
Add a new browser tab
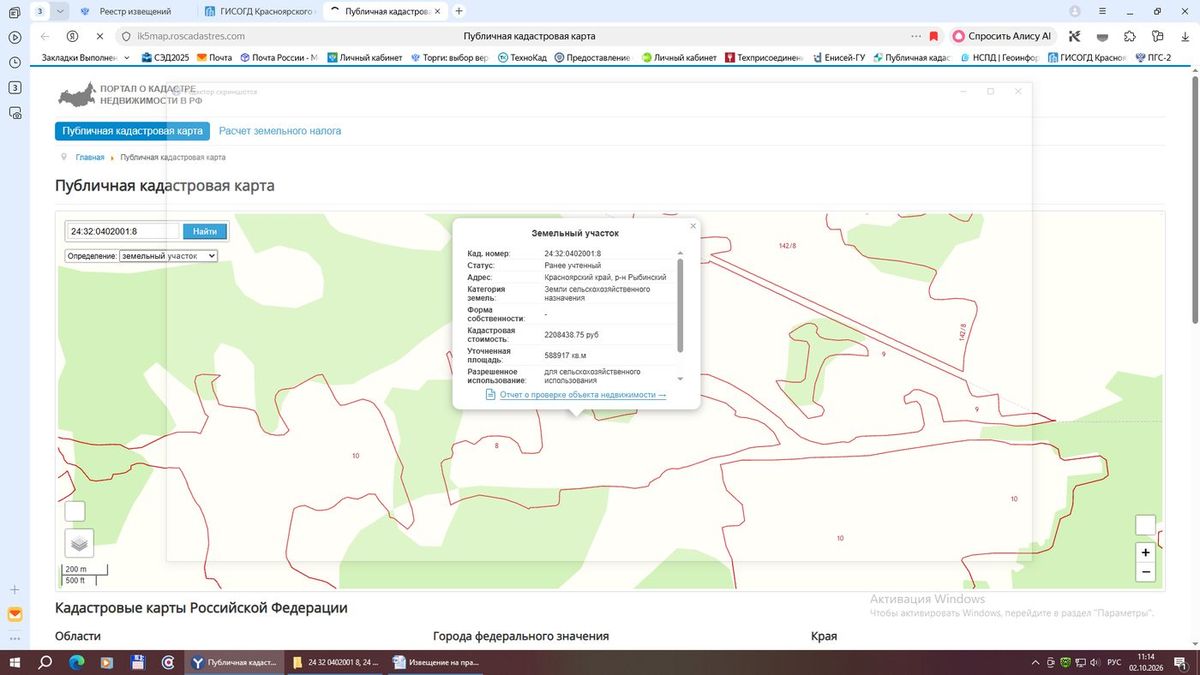point(459,11)
